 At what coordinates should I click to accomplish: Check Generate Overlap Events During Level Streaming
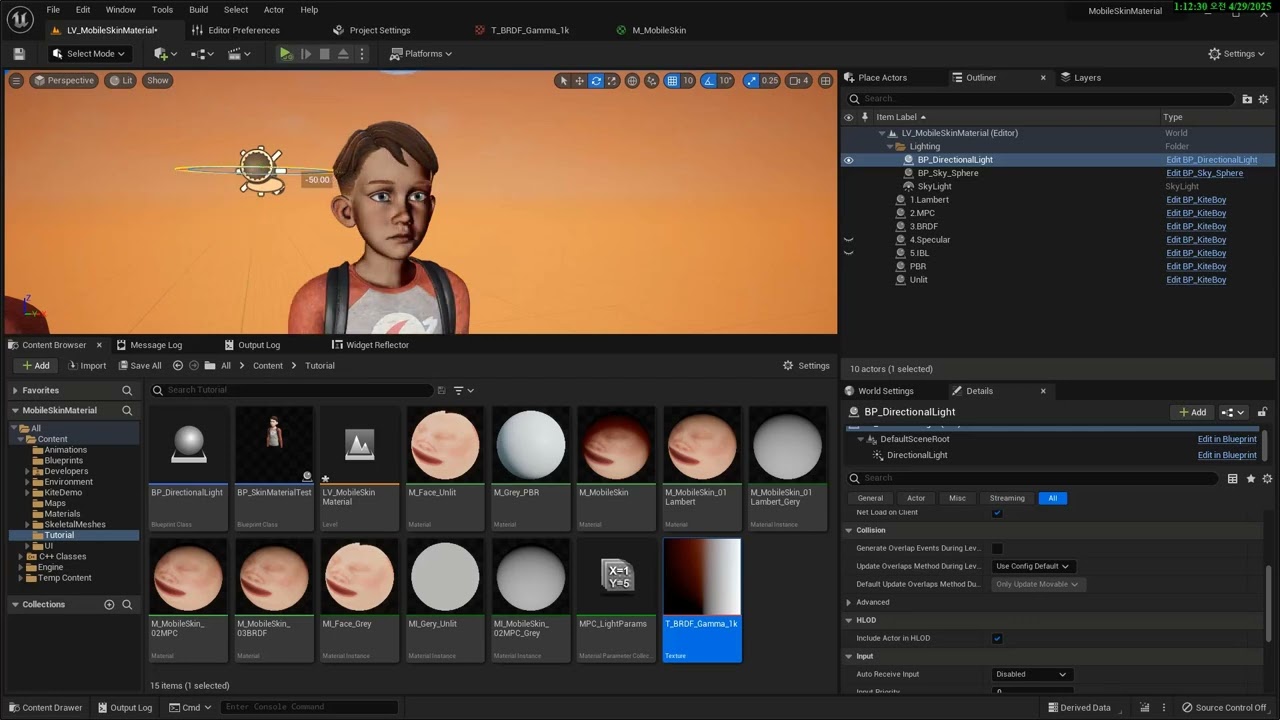(997, 548)
